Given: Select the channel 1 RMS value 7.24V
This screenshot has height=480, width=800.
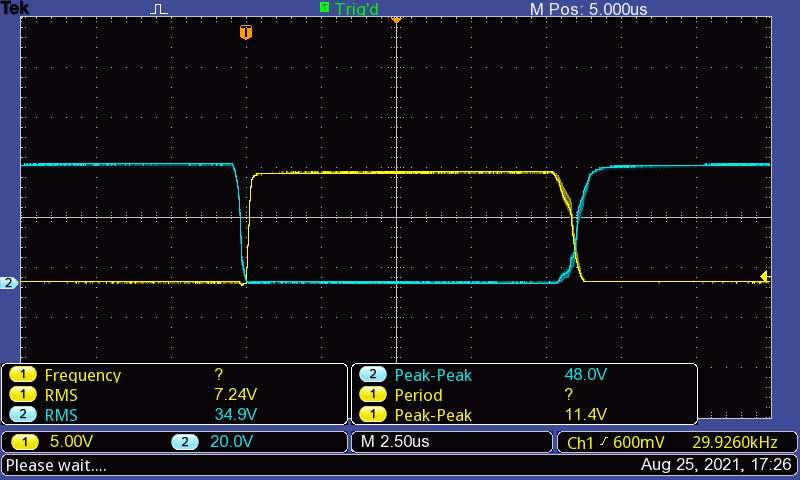Looking at the screenshot, I should (235, 394).
